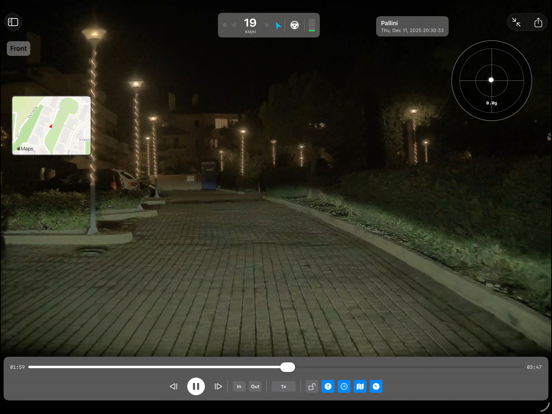Click the right turn signal arrow
The image size is (552, 414).
point(267,25)
